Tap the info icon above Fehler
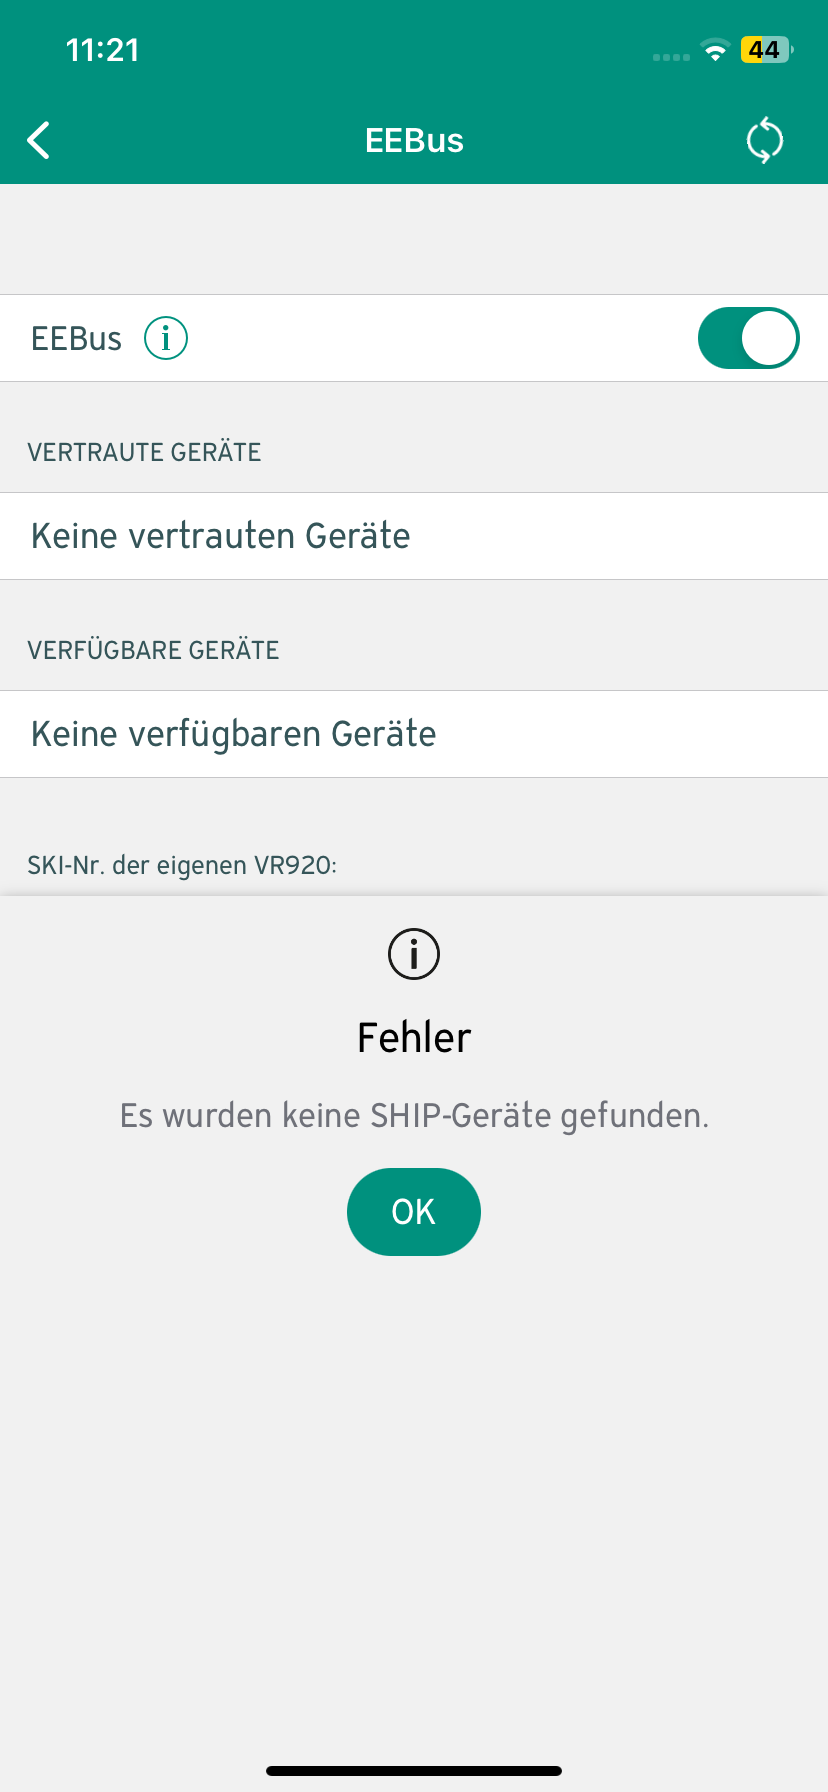 413,954
